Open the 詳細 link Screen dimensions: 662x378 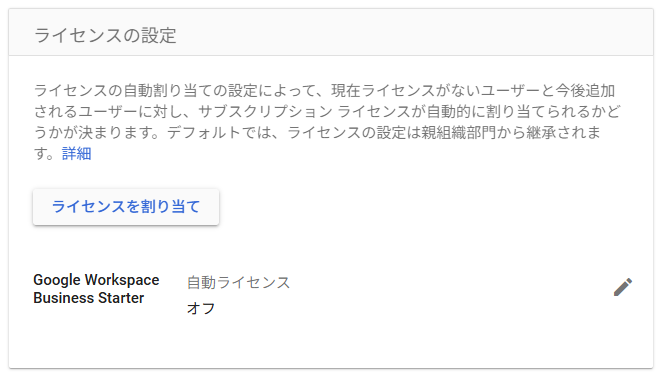click(76, 153)
